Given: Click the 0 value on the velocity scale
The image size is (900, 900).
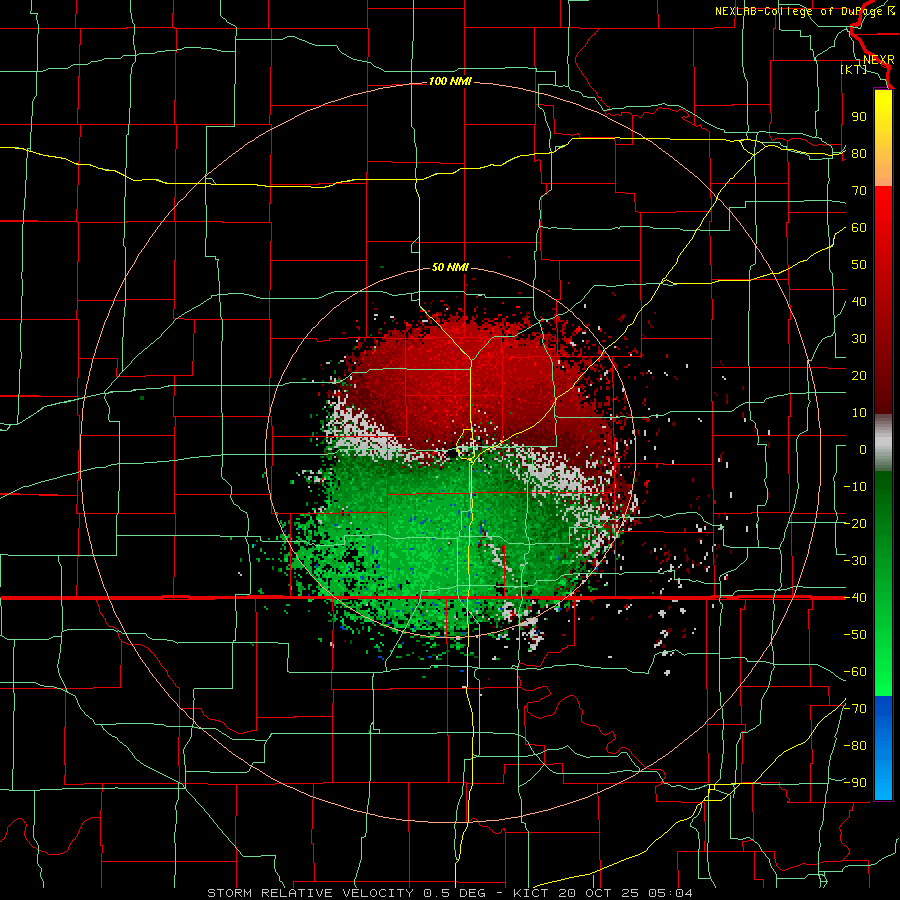Looking at the screenshot, I should coord(863,449).
